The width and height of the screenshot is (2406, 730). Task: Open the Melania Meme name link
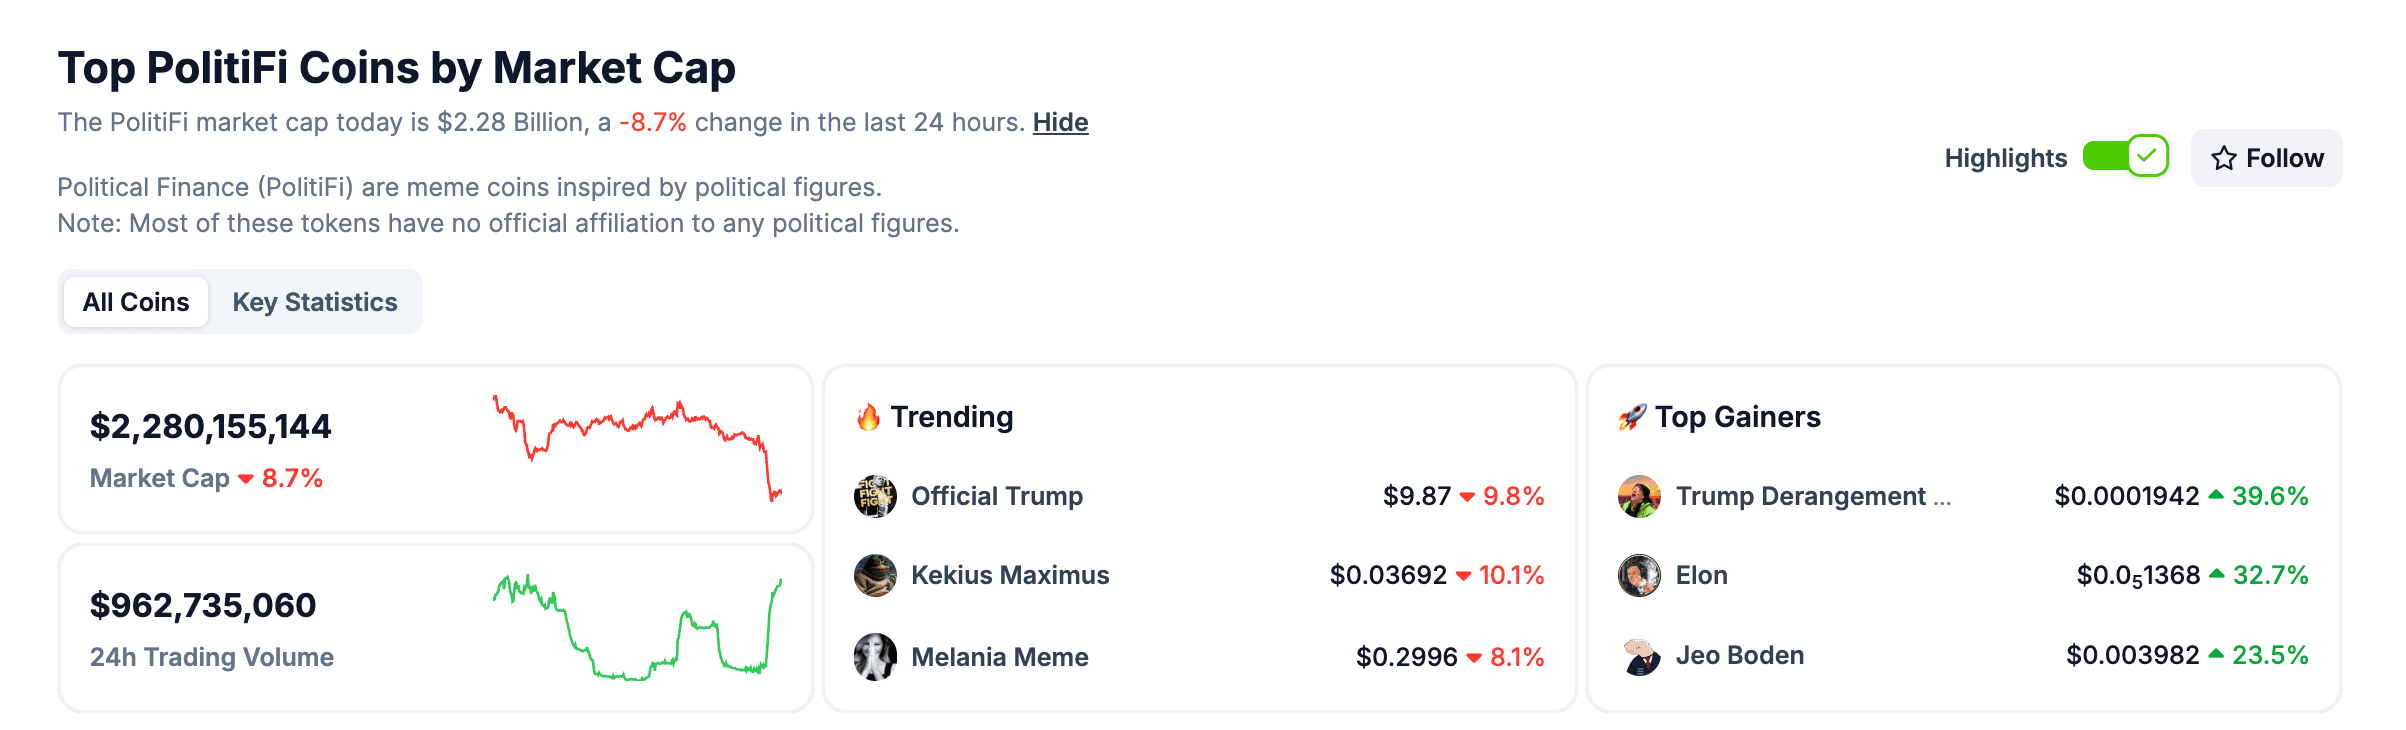pos(1000,657)
